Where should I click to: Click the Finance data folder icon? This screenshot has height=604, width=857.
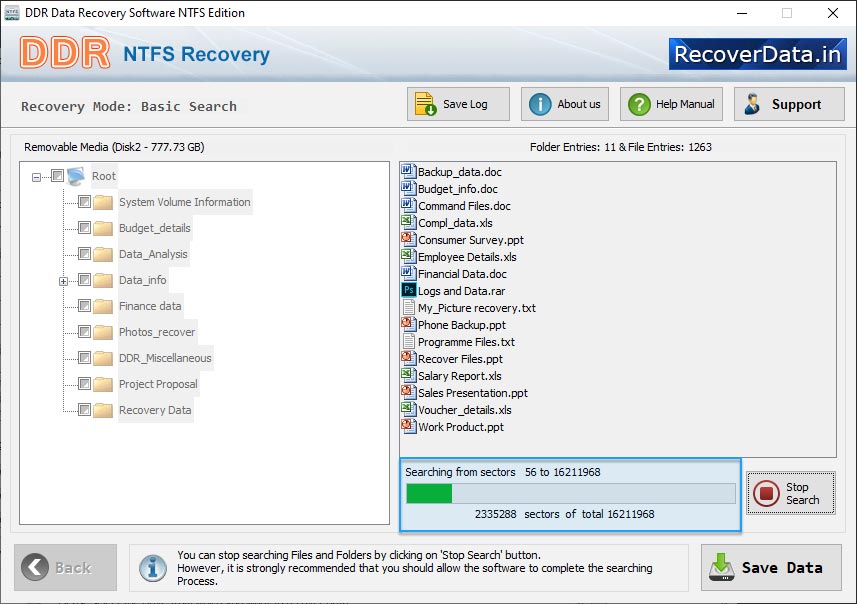point(103,306)
